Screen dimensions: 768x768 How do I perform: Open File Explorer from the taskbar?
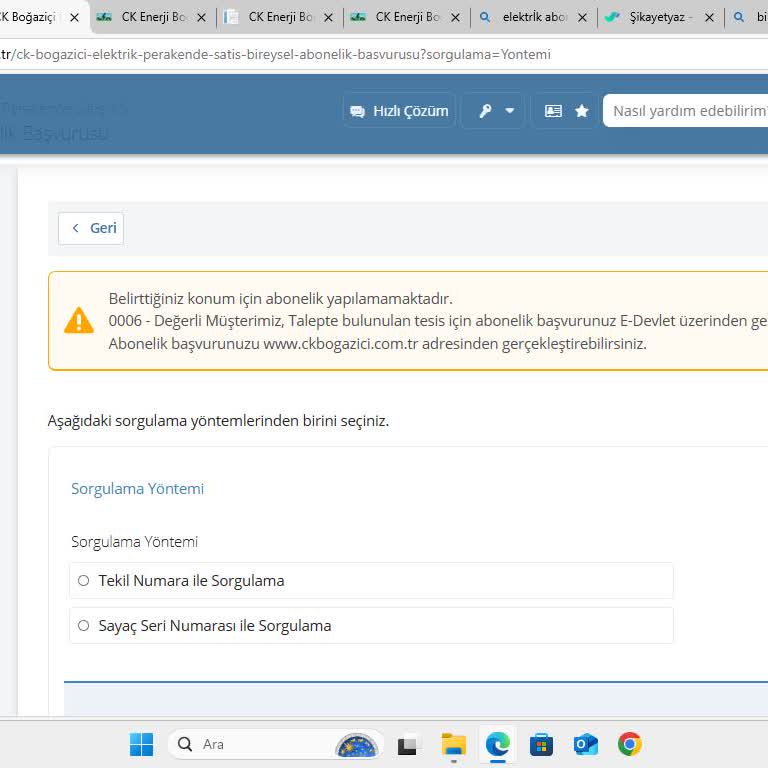(x=454, y=744)
